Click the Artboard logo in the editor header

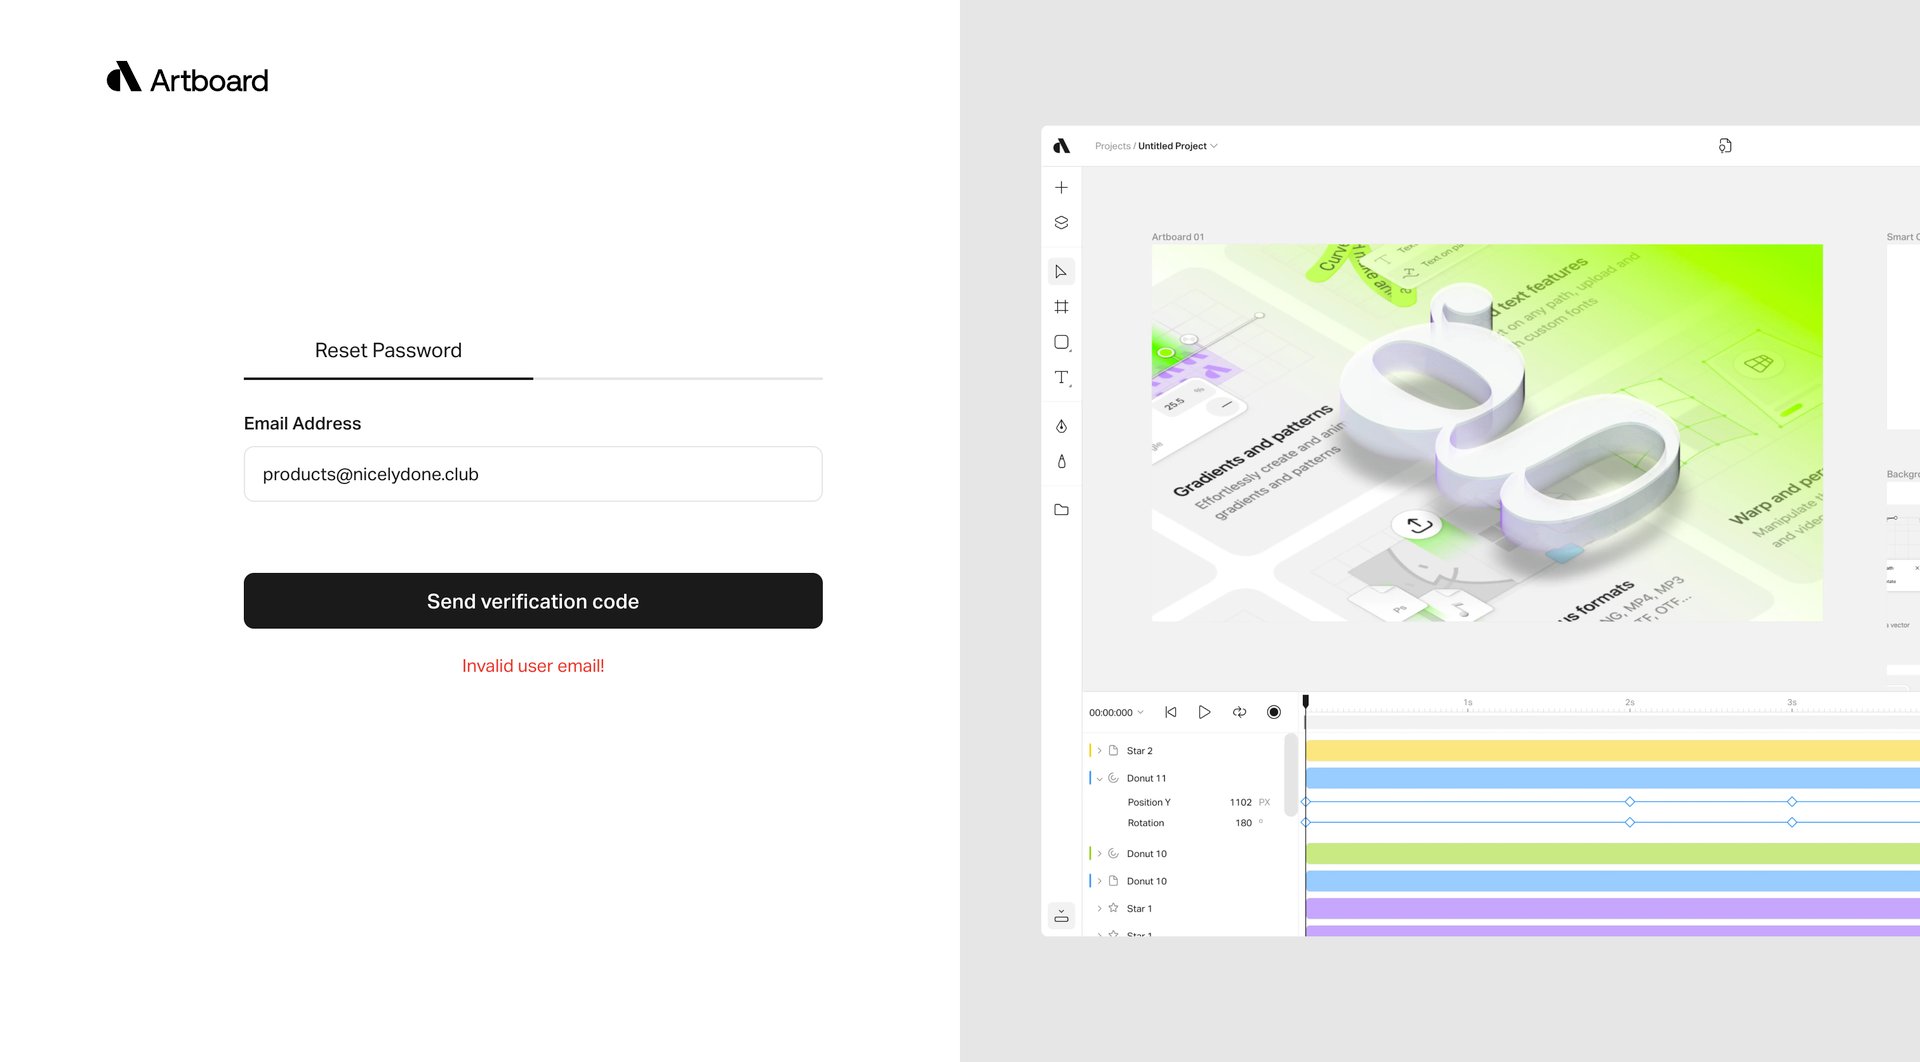click(x=1062, y=146)
